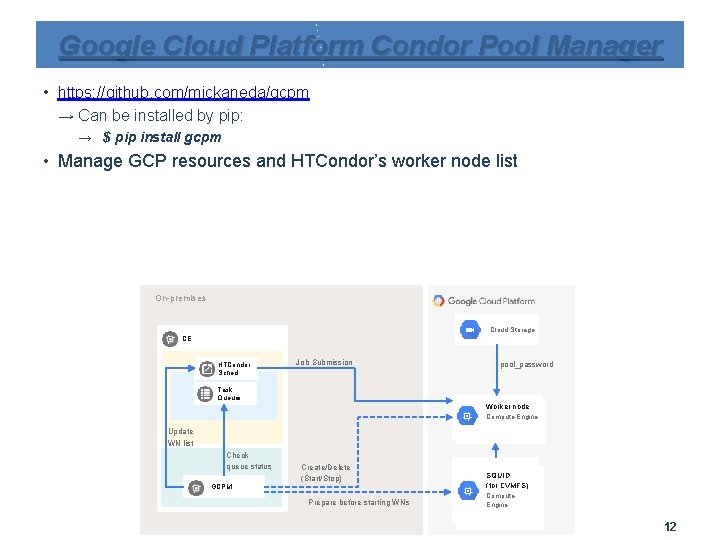The height and width of the screenshot is (540, 720).
Task: Click the 'Create/Delete (Start/Stop)' label
Action: point(326,472)
